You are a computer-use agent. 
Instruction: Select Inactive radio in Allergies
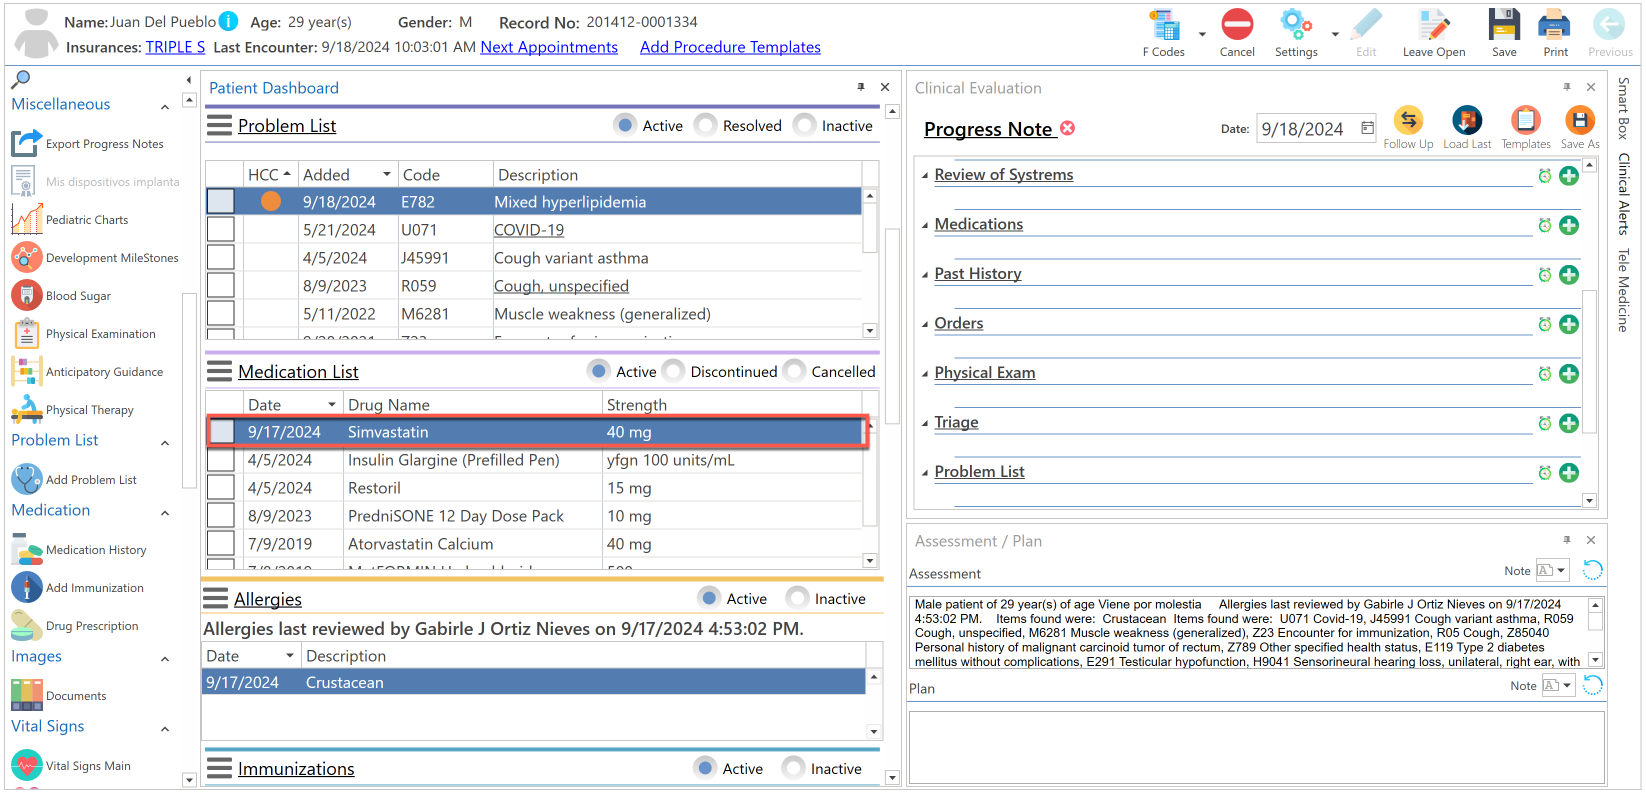click(798, 598)
